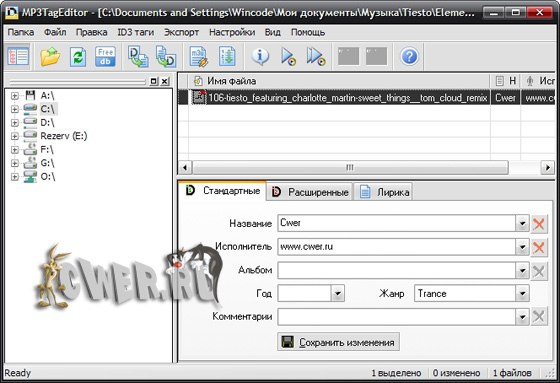Select the C:\ drive in tree
This screenshot has height=383, width=560.
point(48,109)
